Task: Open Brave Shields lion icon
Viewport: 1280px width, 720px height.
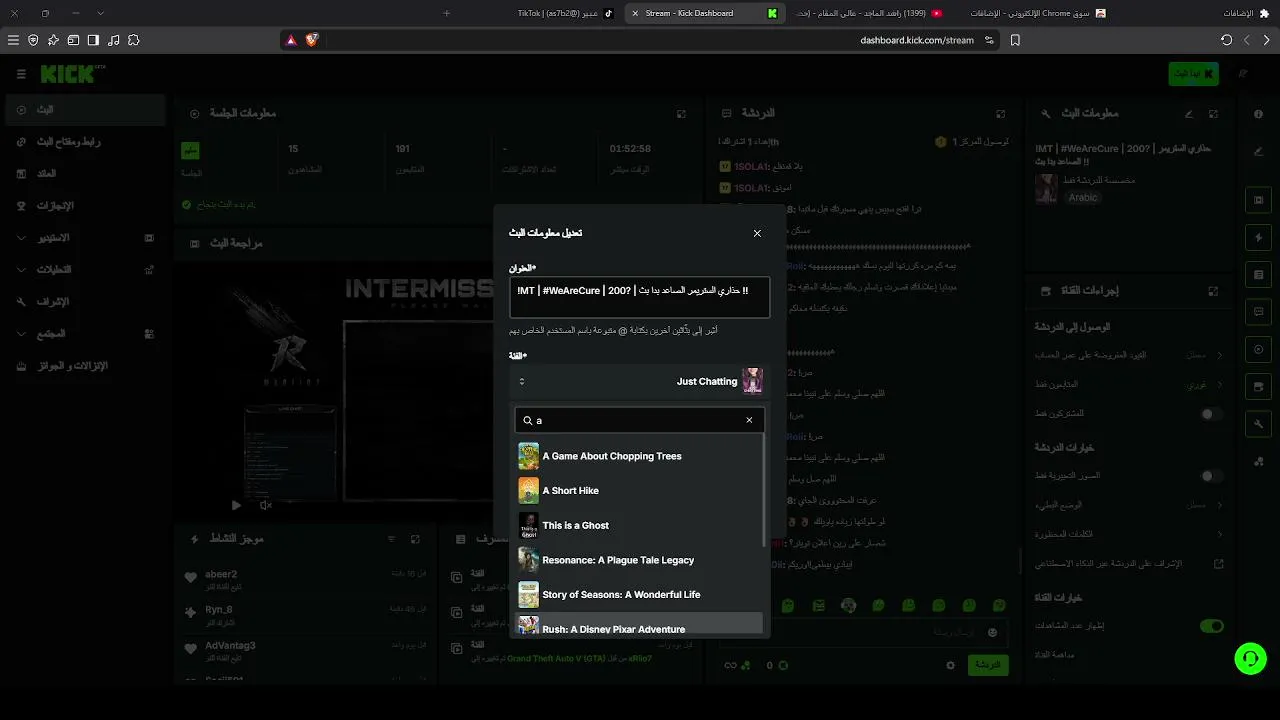Action: 311,40
